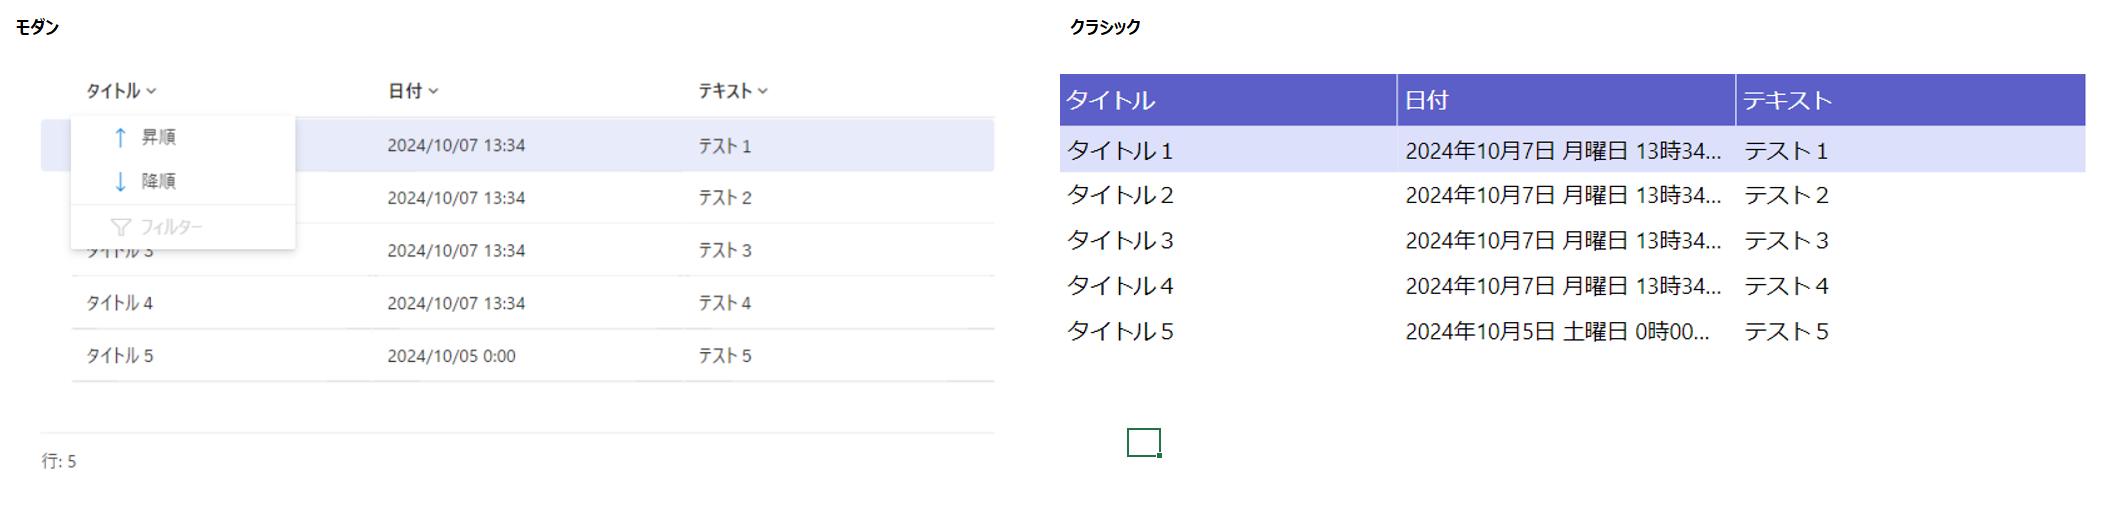Select classic row タイトル 1
This screenshot has height=505, width=2115.
[1572, 150]
